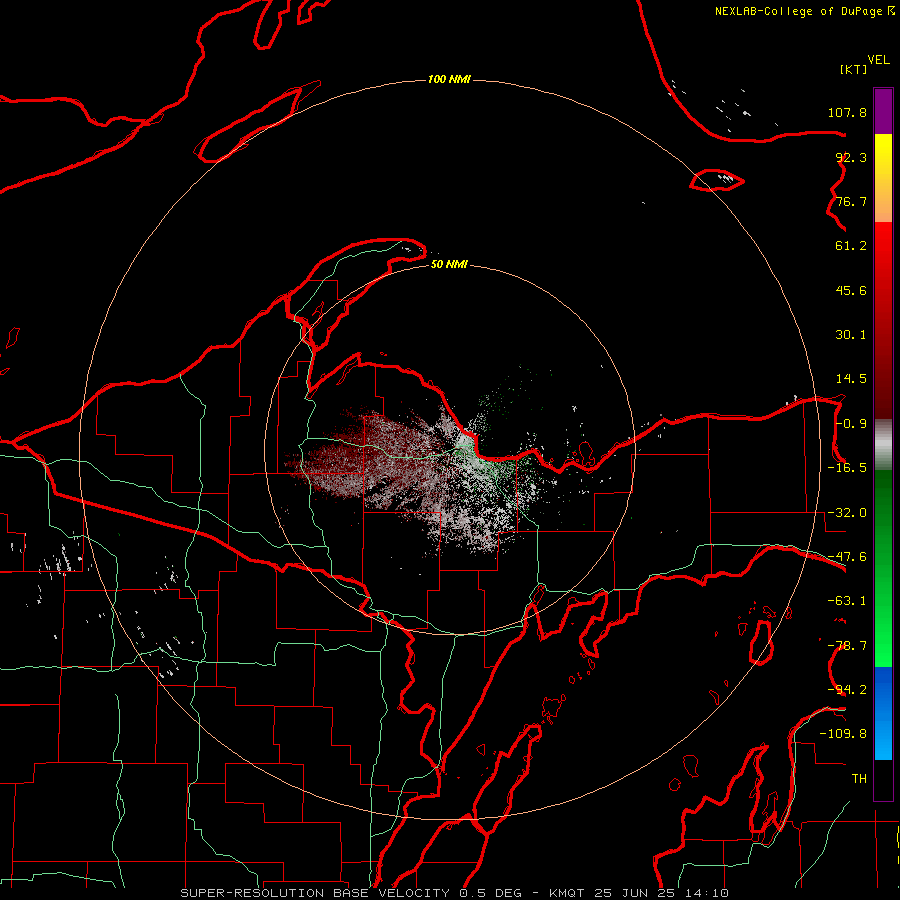Image resolution: width=900 pixels, height=900 pixels.
Task: Select the -63.1 scale value
Action: tap(847, 601)
